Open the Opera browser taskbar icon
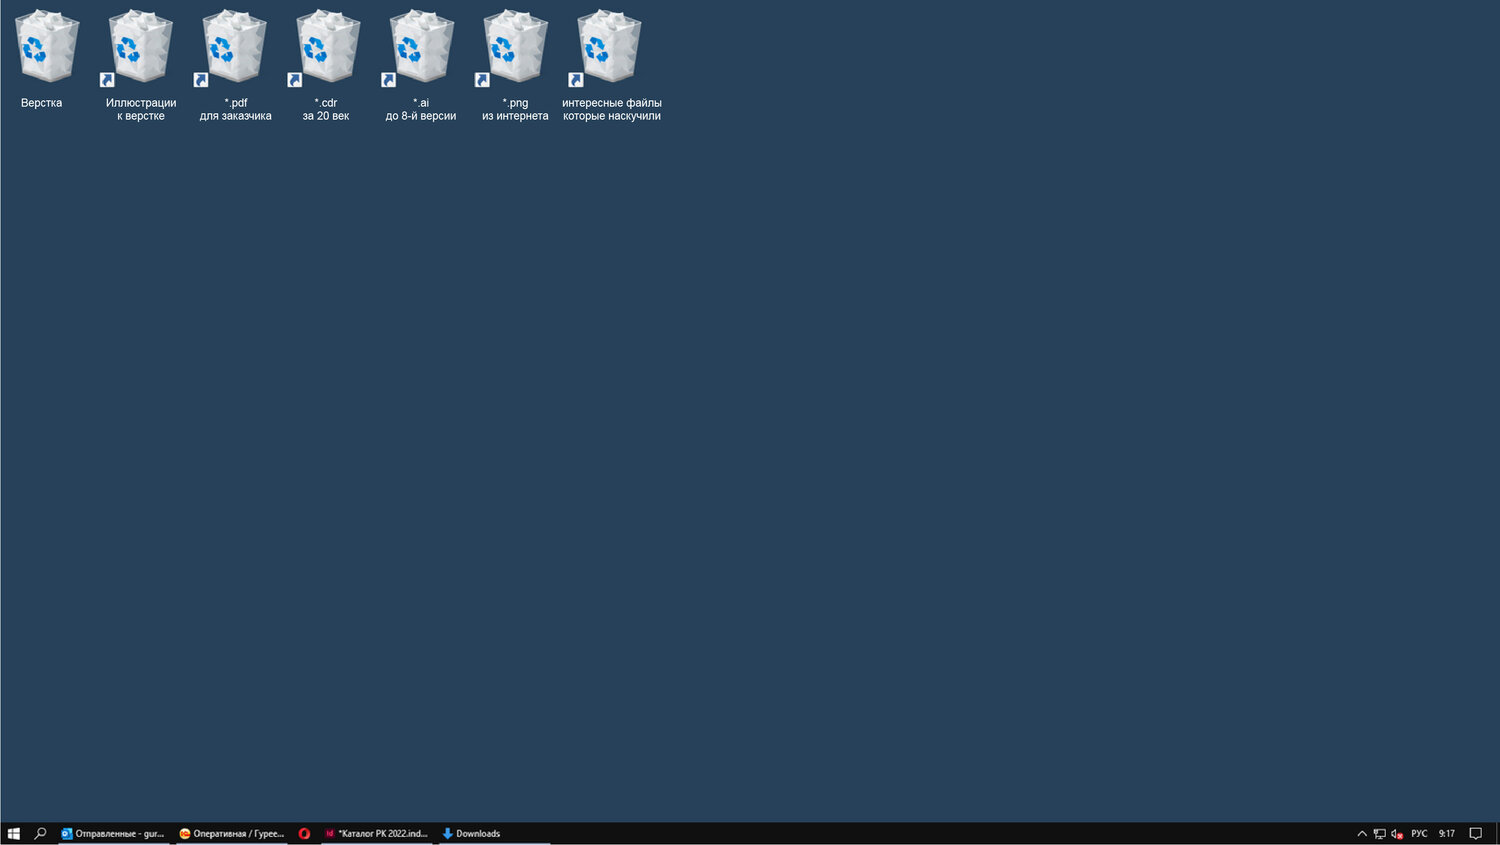The width and height of the screenshot is (1500, 845). (x=304, y=833)
